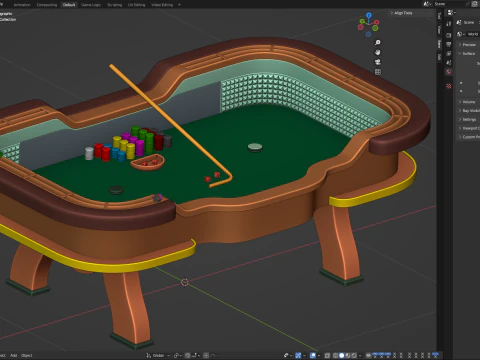This screenshot has width=480, height=360.
Task: Open the View tab in the viewport sidebar
Action: click(439, 30)
